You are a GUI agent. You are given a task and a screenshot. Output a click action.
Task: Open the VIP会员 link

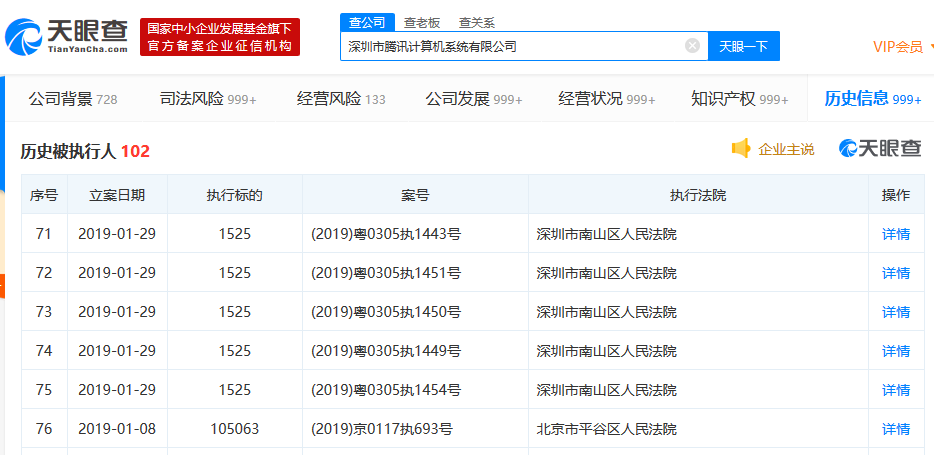898,46
